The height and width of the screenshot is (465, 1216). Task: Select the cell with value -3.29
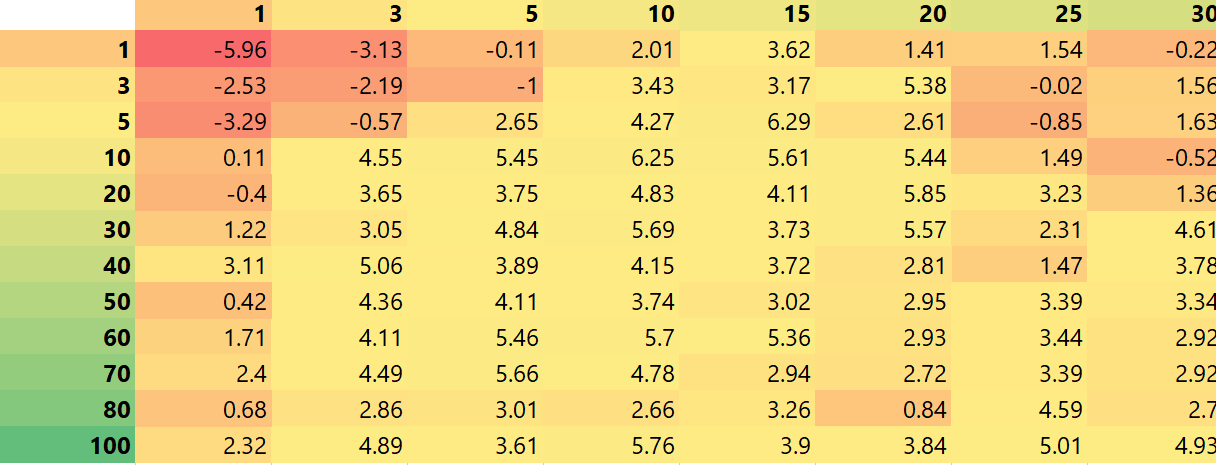(203, 121)
